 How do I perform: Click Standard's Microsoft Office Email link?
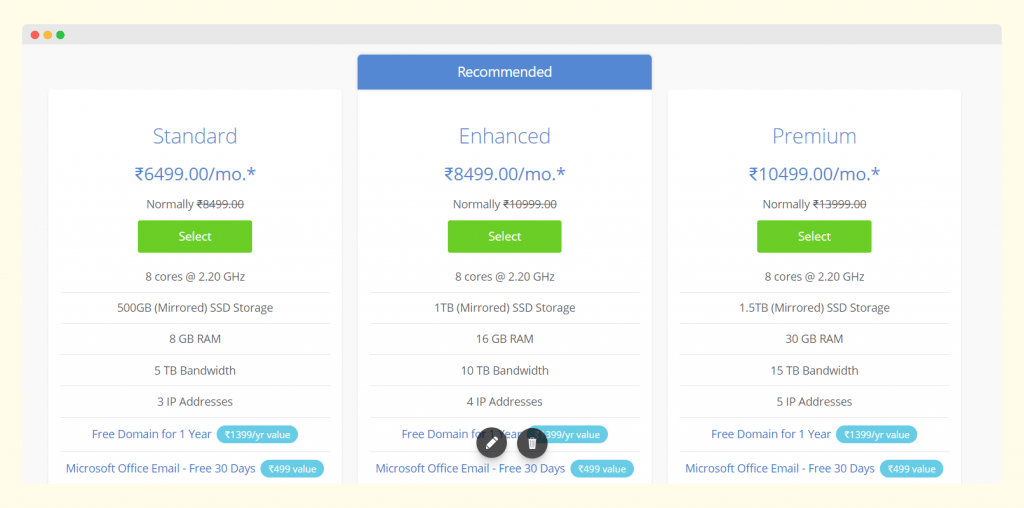pyautogui.click(x=160, y=468)
